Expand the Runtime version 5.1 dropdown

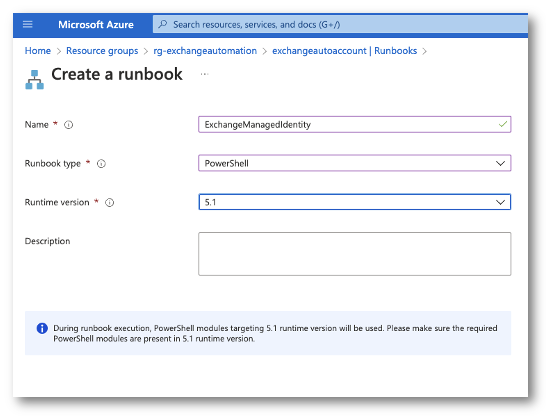click(354, 202)
